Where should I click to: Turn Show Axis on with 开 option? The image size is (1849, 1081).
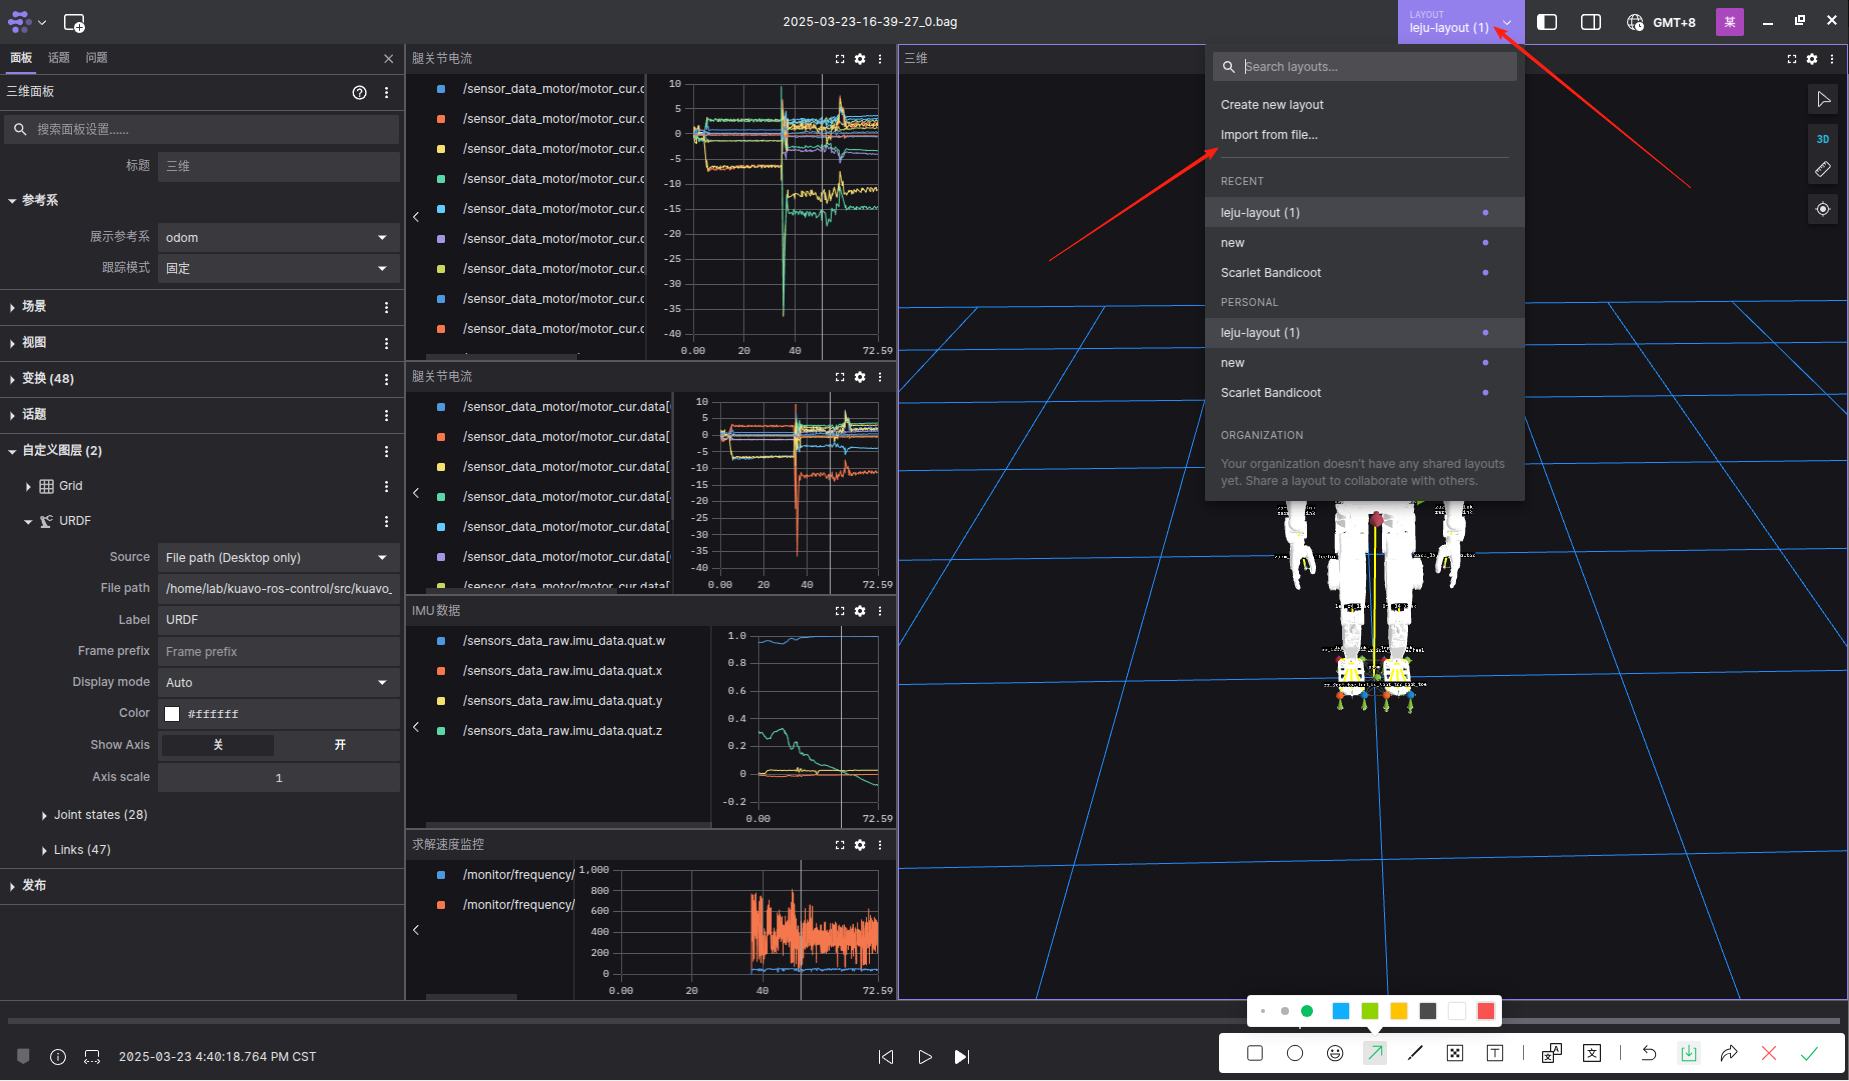pos(339,745)
